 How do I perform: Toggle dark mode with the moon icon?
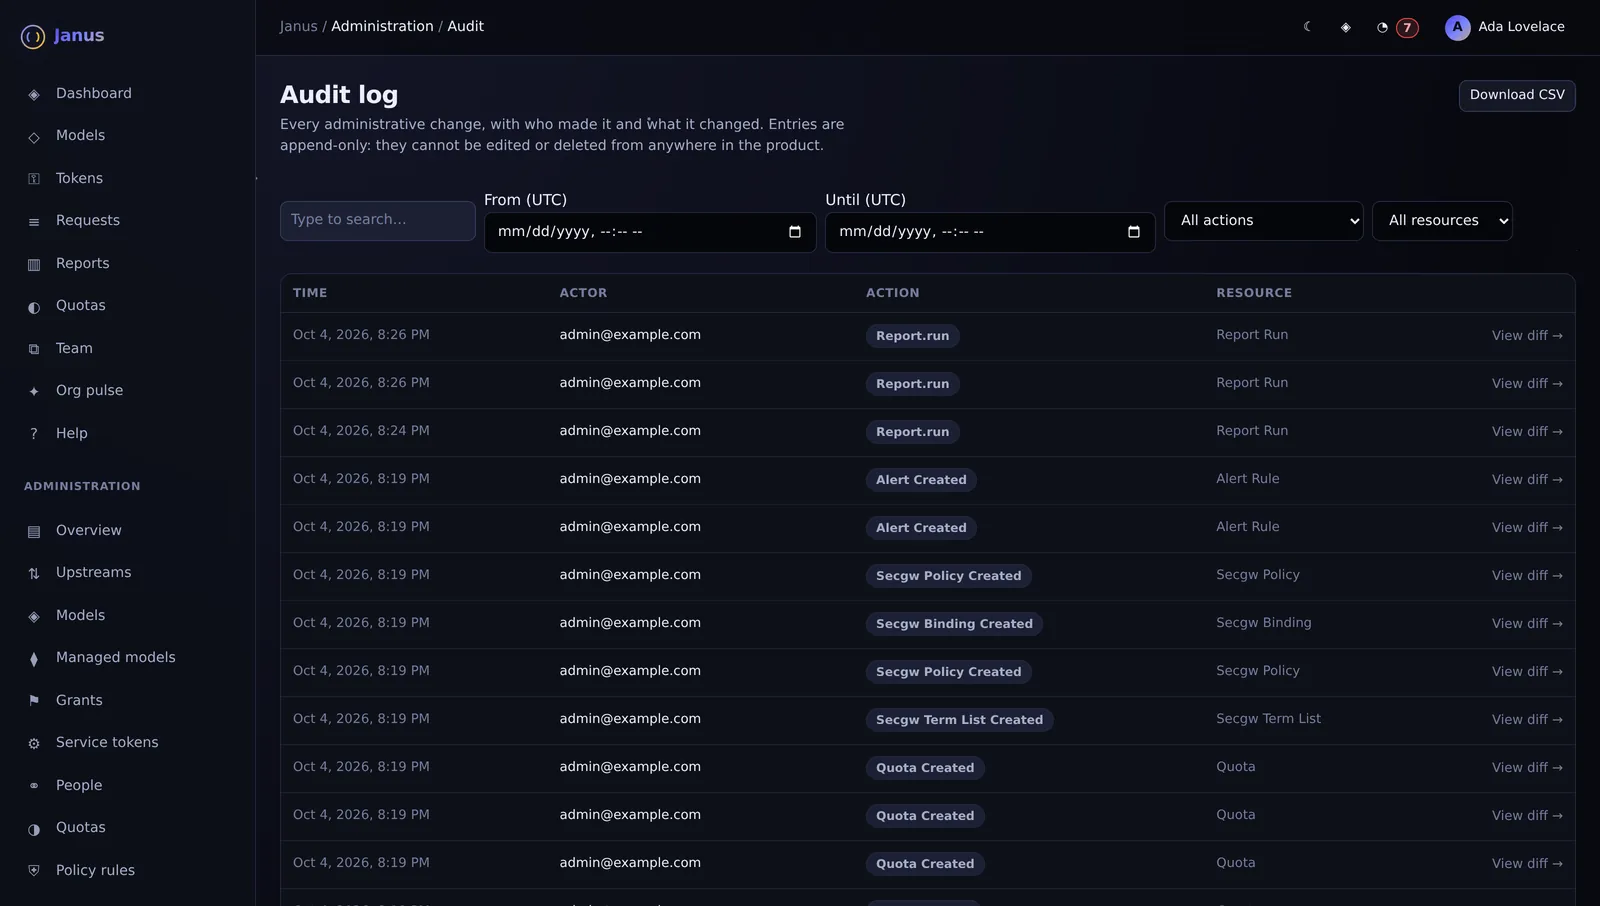[x=1307, y=27]
